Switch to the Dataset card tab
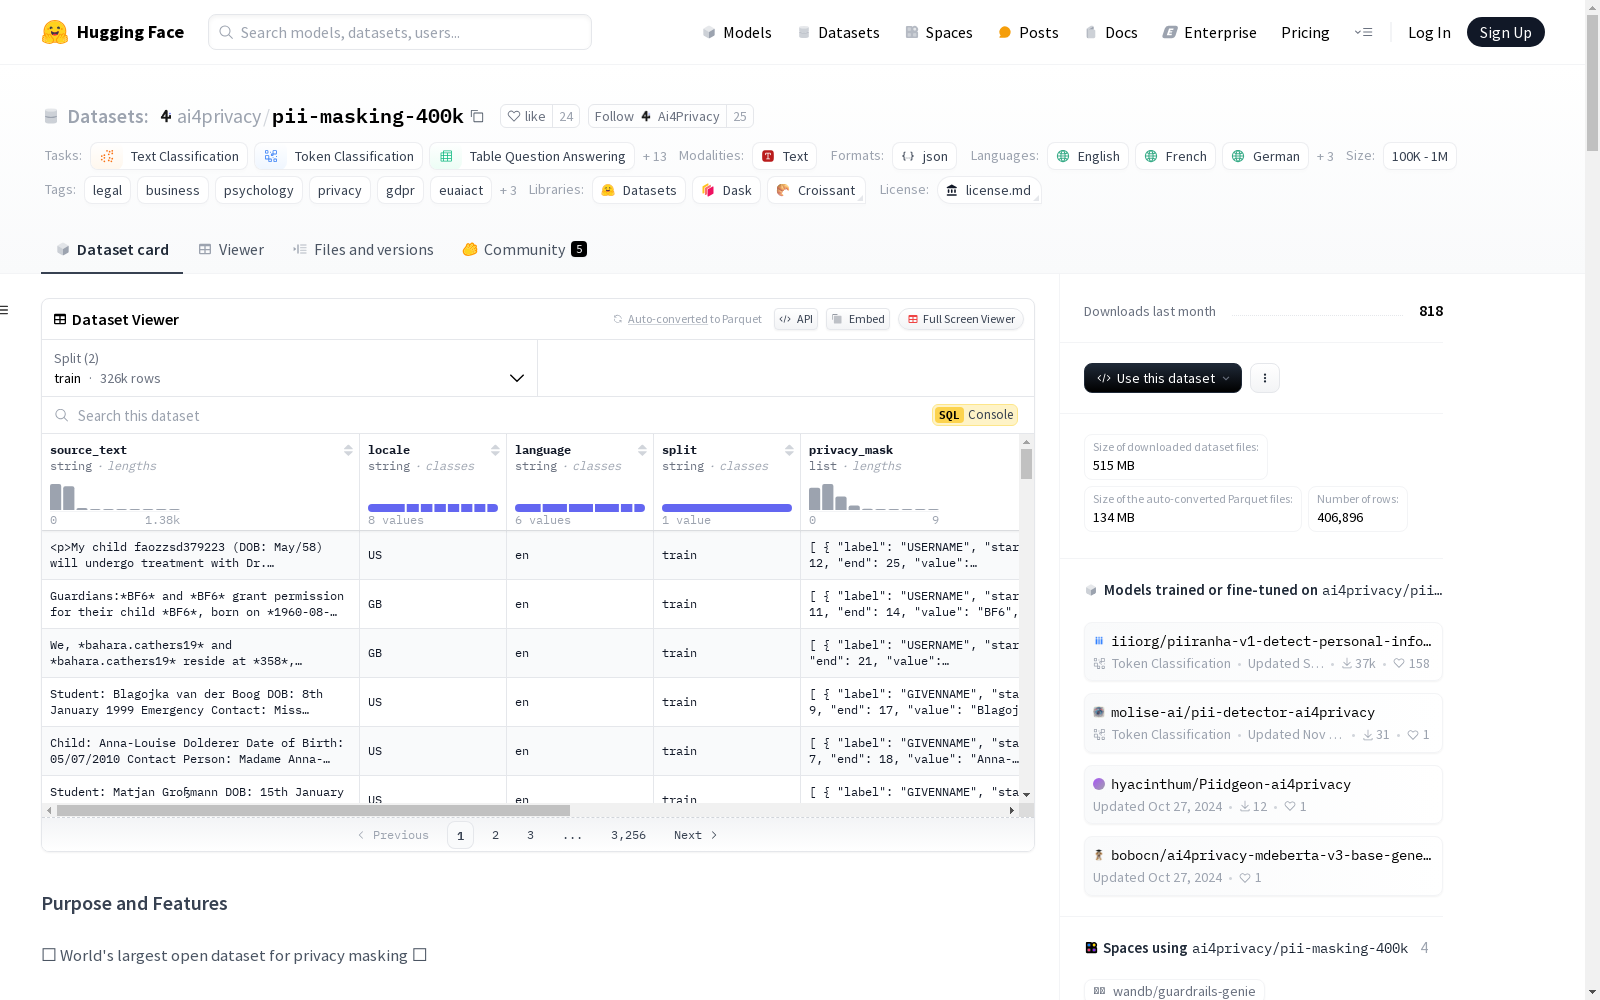The width and height of the screenshot is (1600, 1000). click(112, 250)
